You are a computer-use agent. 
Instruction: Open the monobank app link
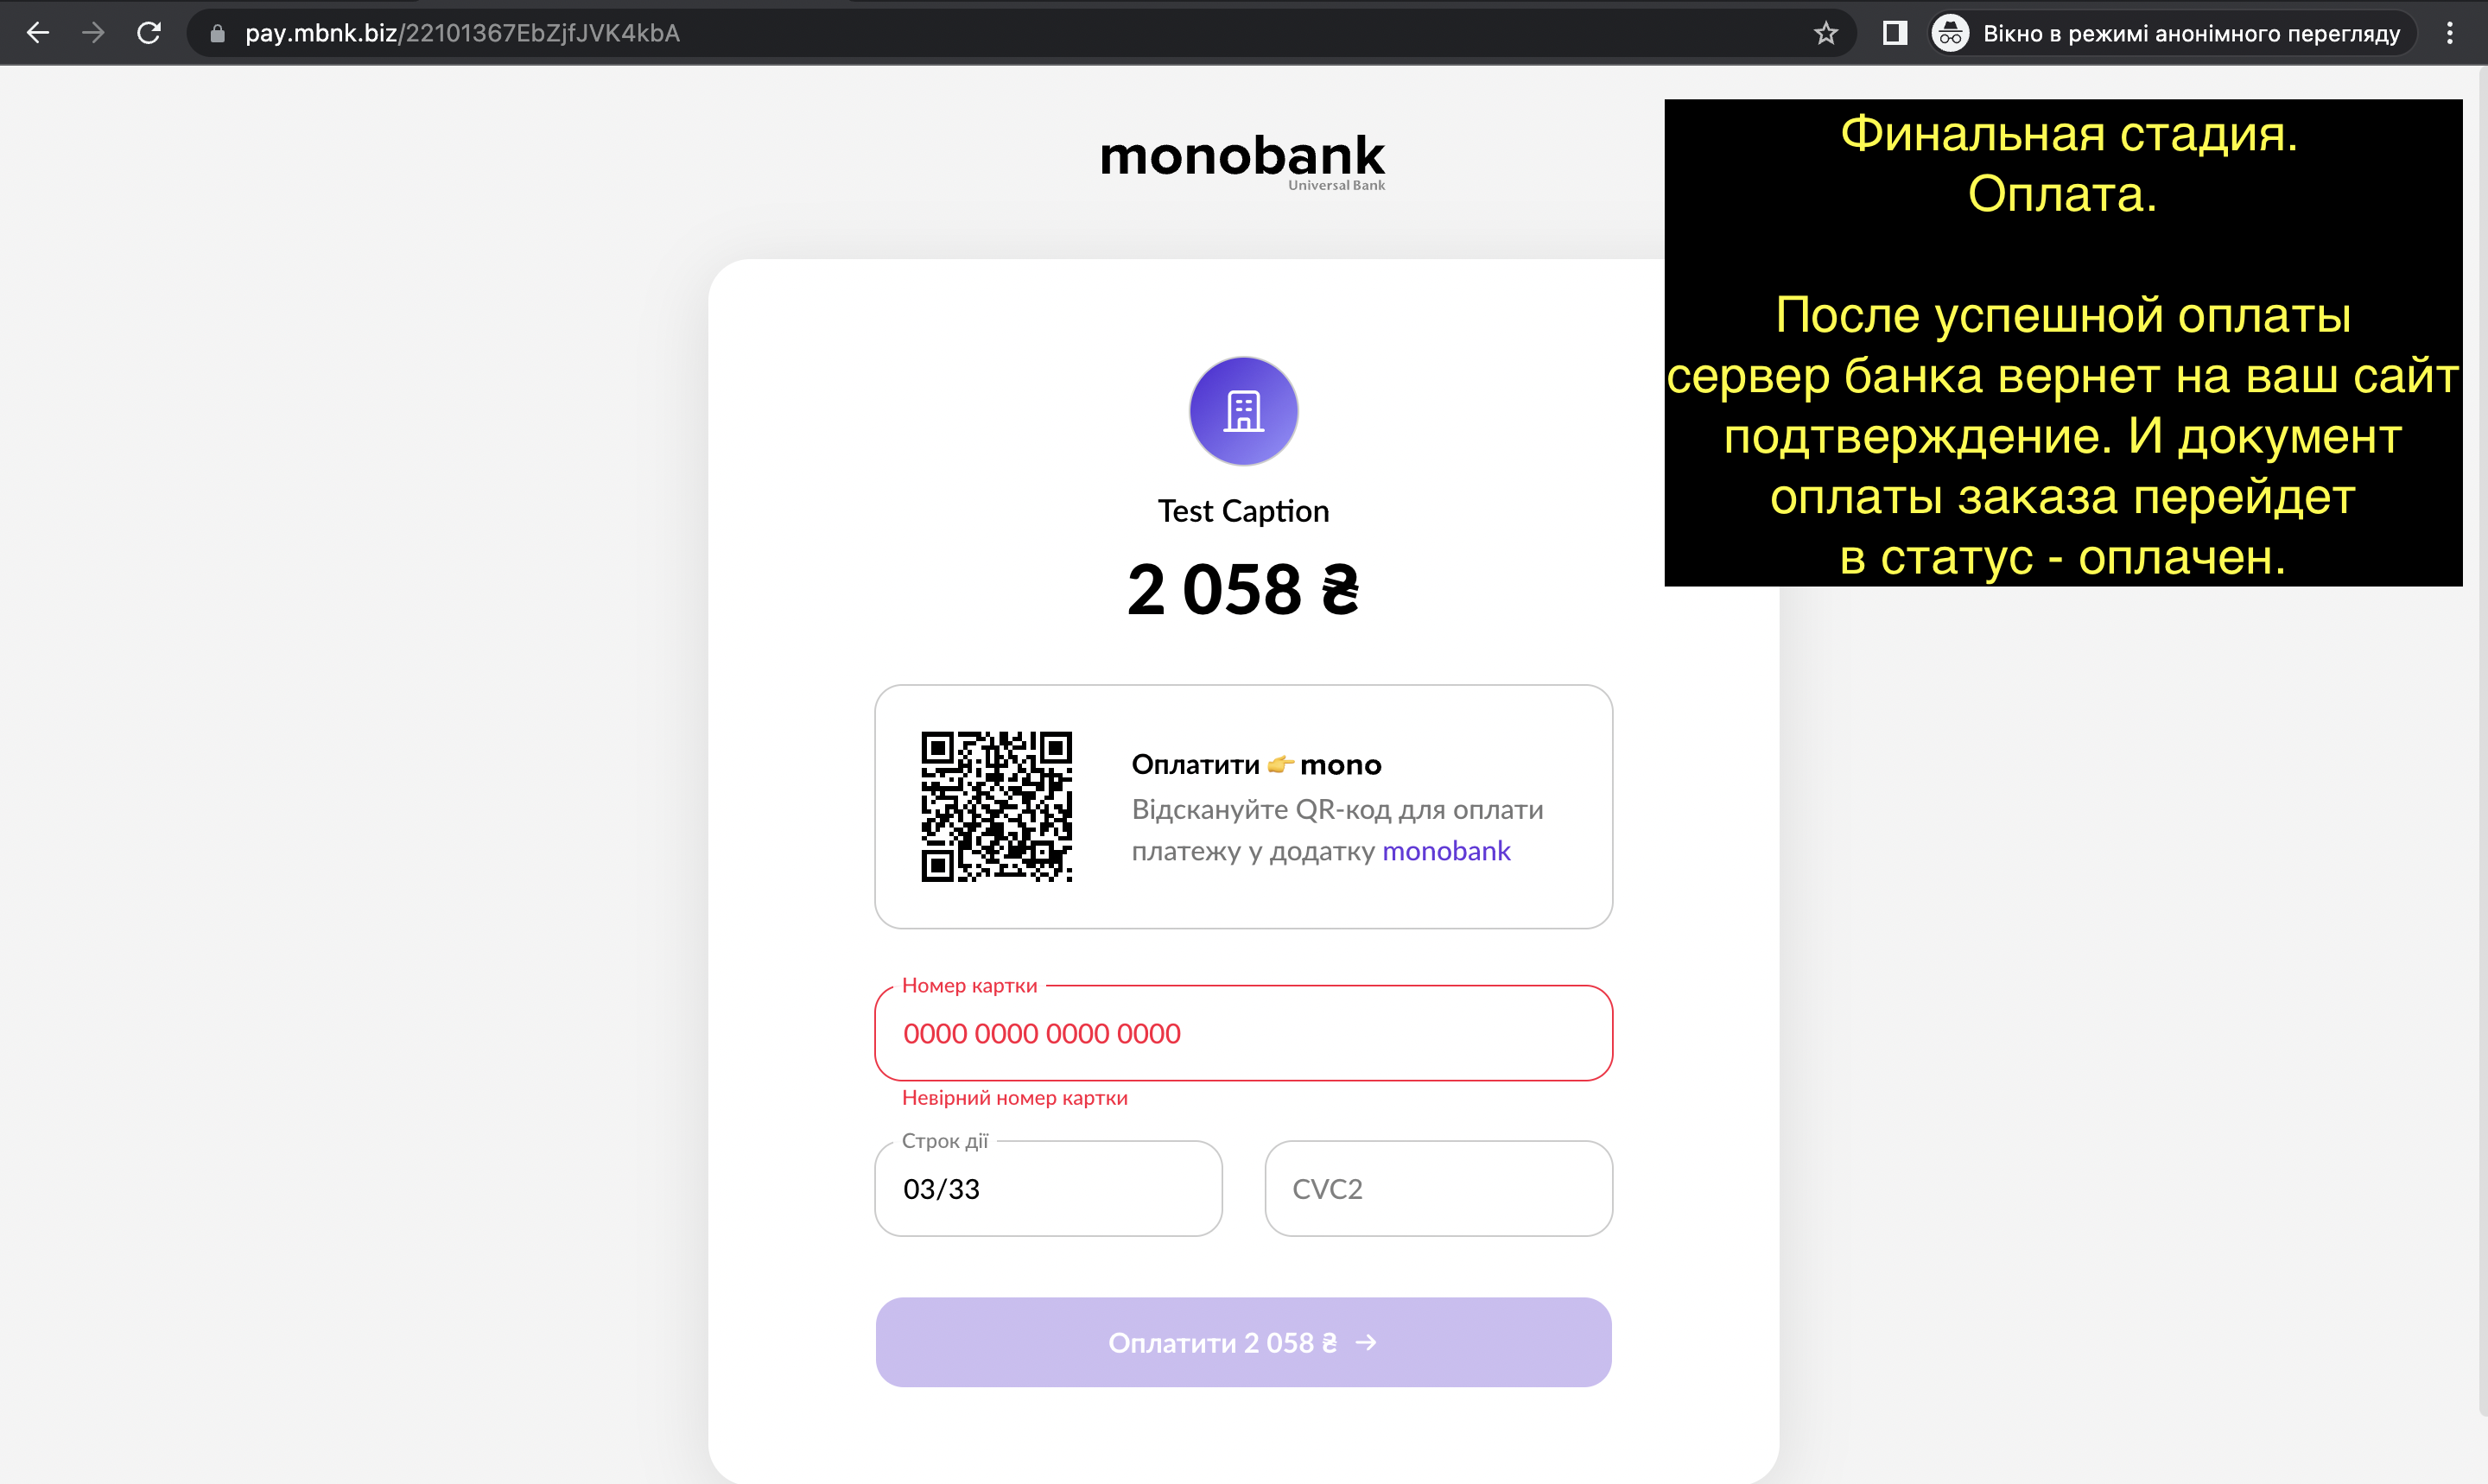(x=1446, y=851)
